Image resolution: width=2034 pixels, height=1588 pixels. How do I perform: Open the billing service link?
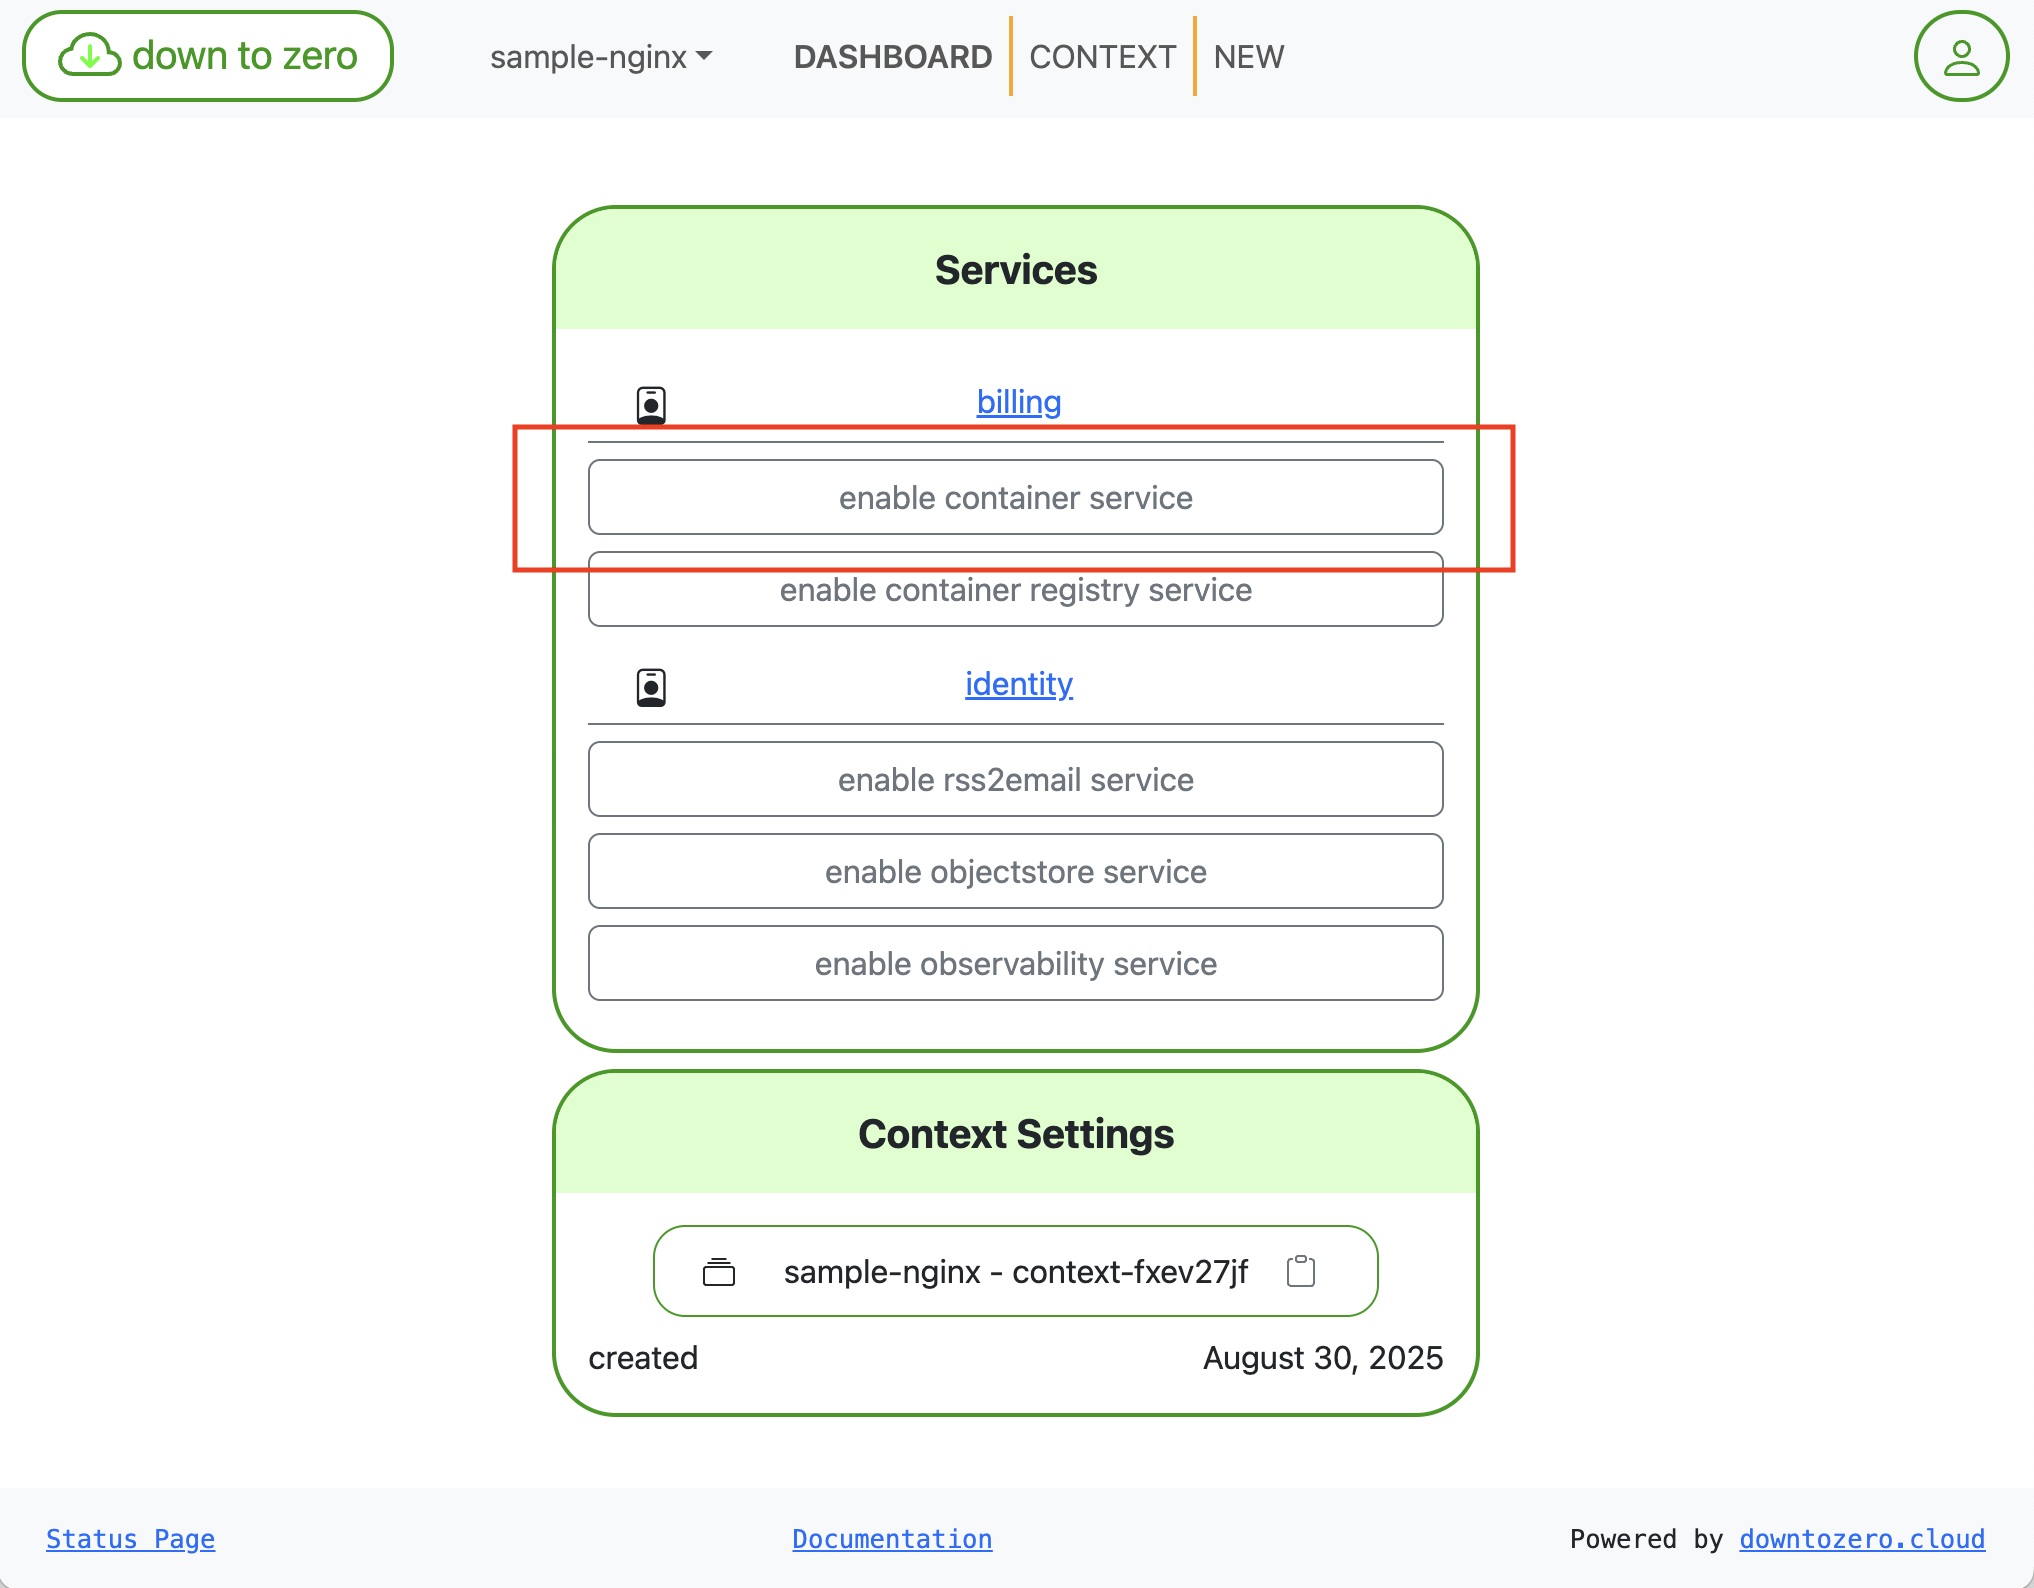click(1018, 402)
